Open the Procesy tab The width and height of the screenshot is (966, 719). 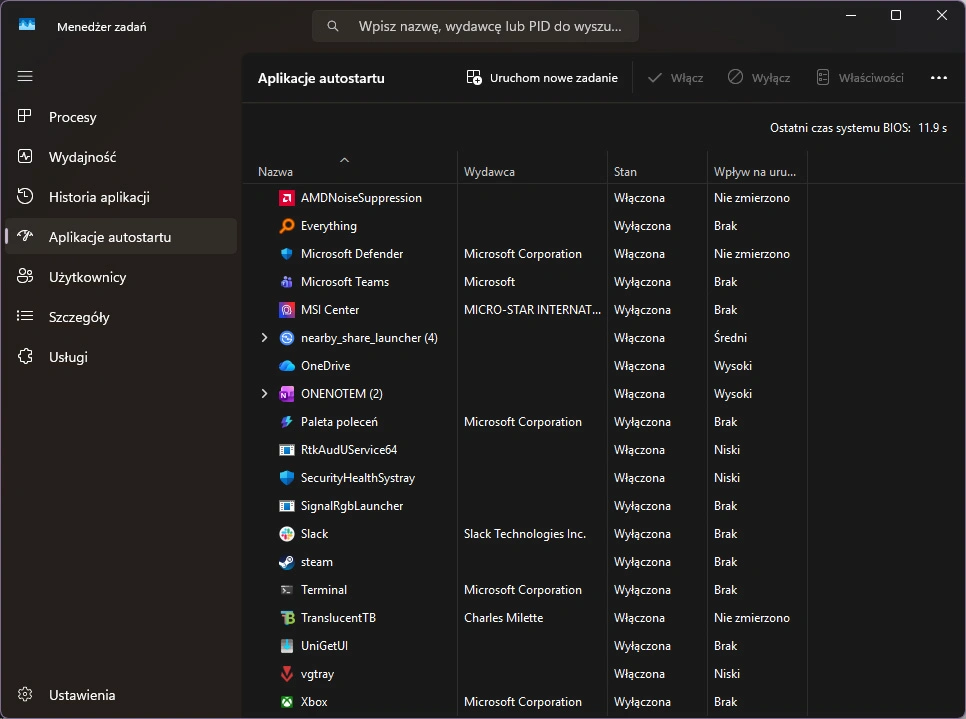73,117
